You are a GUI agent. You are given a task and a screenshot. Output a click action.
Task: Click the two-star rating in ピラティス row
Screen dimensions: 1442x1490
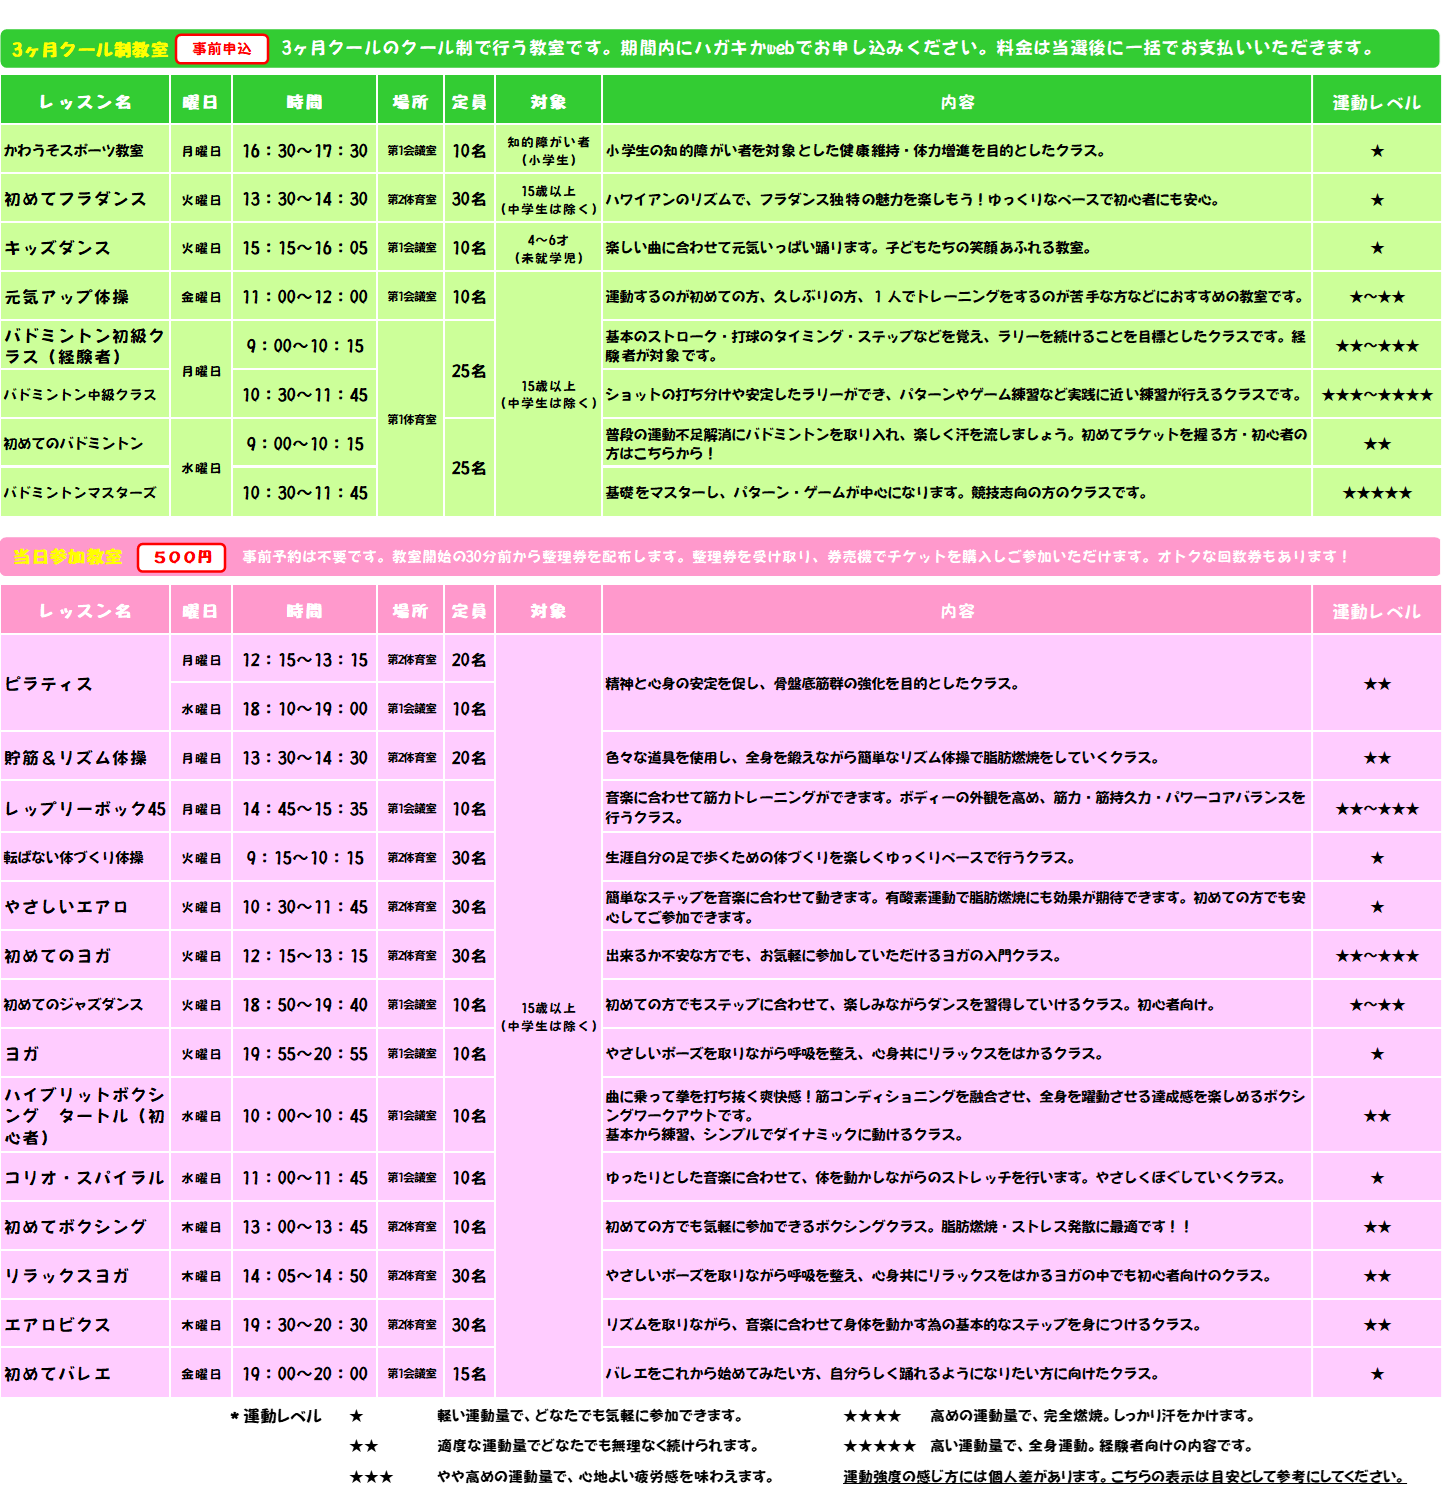tap(1376, 684)
